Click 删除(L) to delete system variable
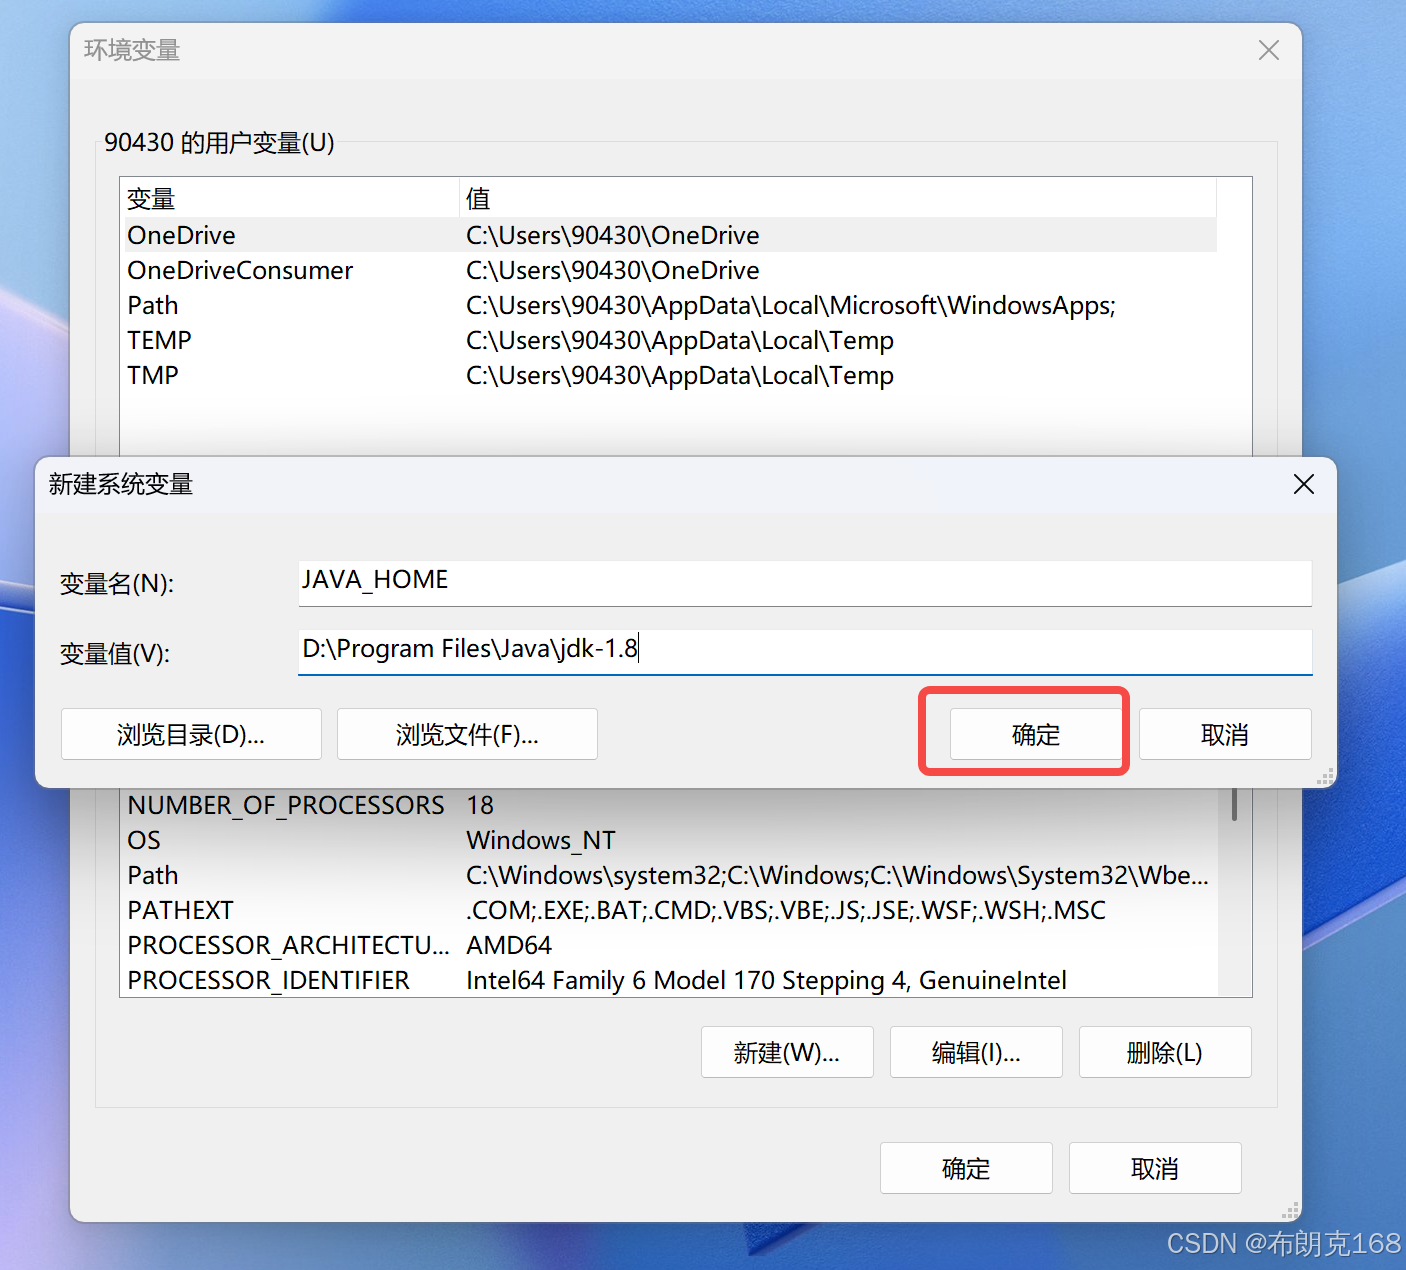The image size is (1406, 1270). pos(1165,1052)
